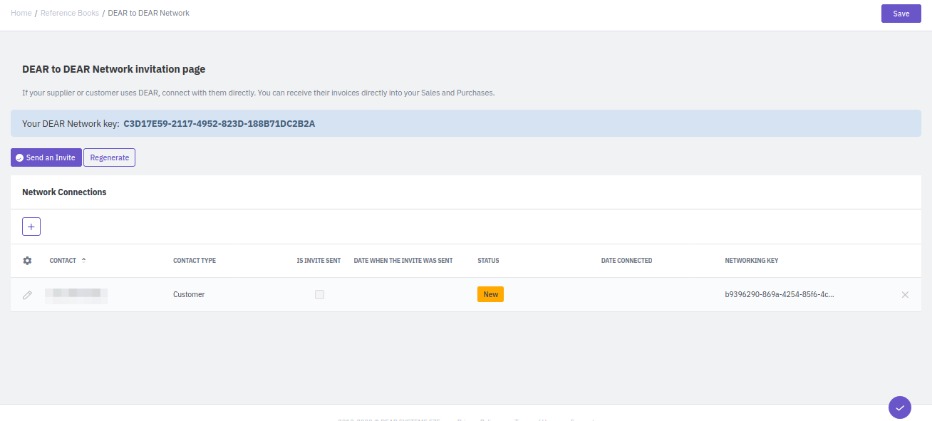932x421 pixels.
Task: Select the networking key value in the row
Action: 778,295
